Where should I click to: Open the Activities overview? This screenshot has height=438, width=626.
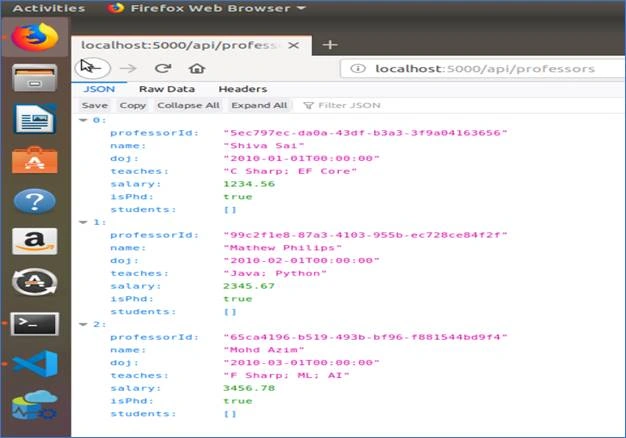pyautogui.click(x=49, y=8)
